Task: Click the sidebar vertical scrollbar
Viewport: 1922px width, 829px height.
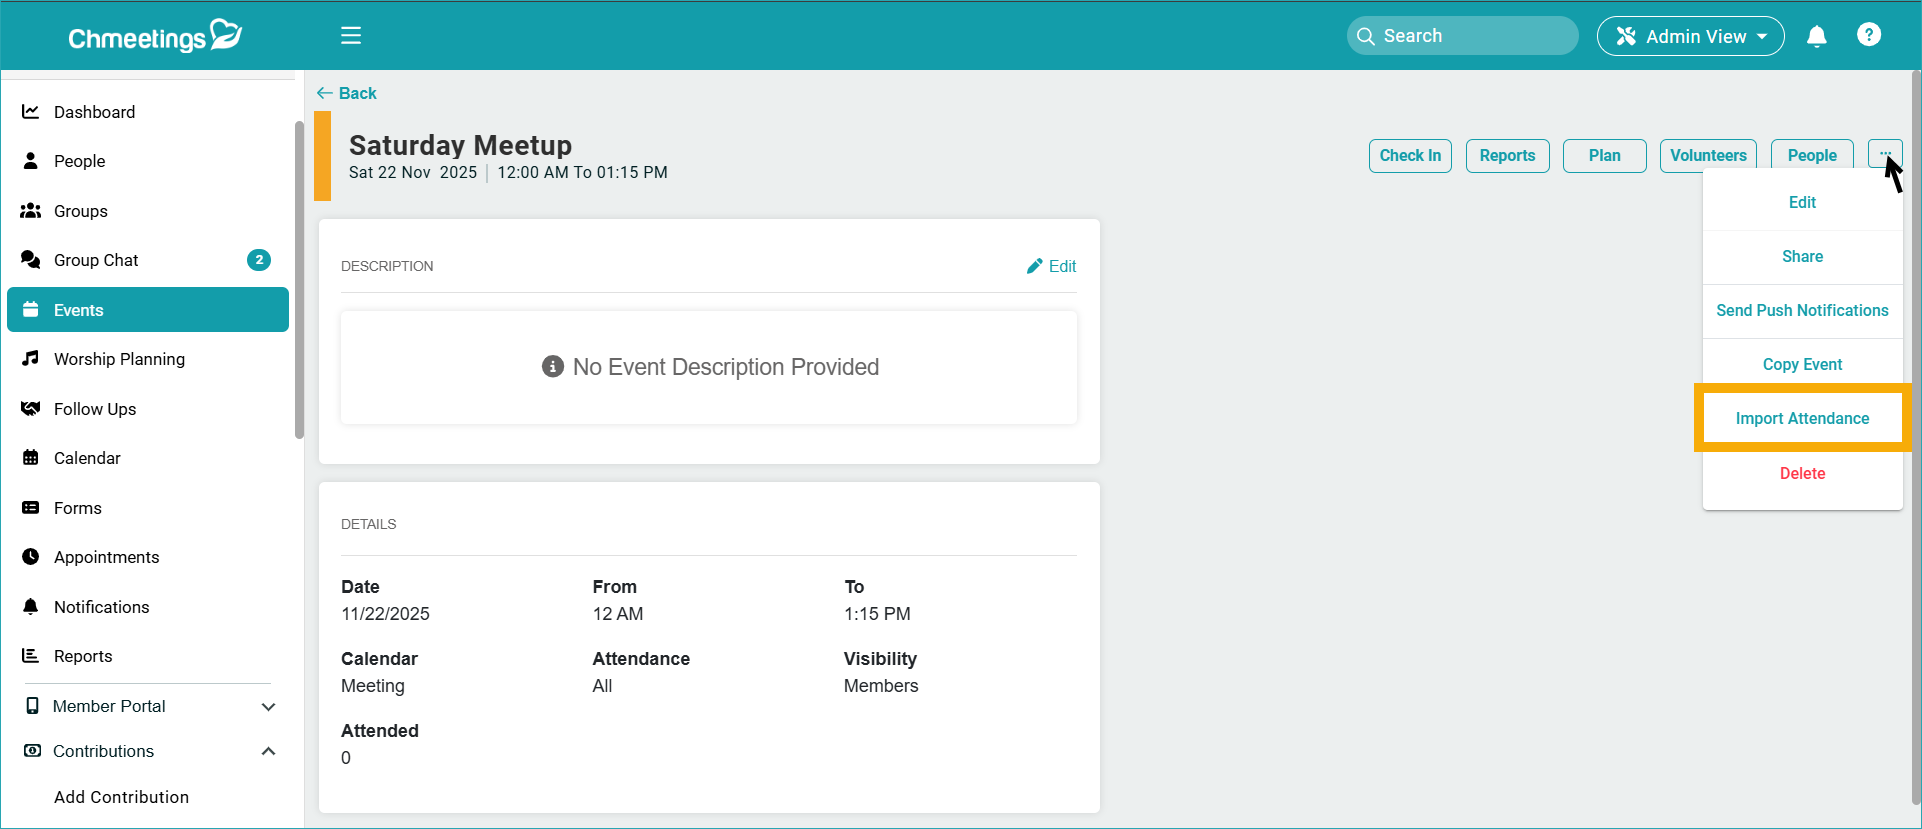Action: [299, 280]
